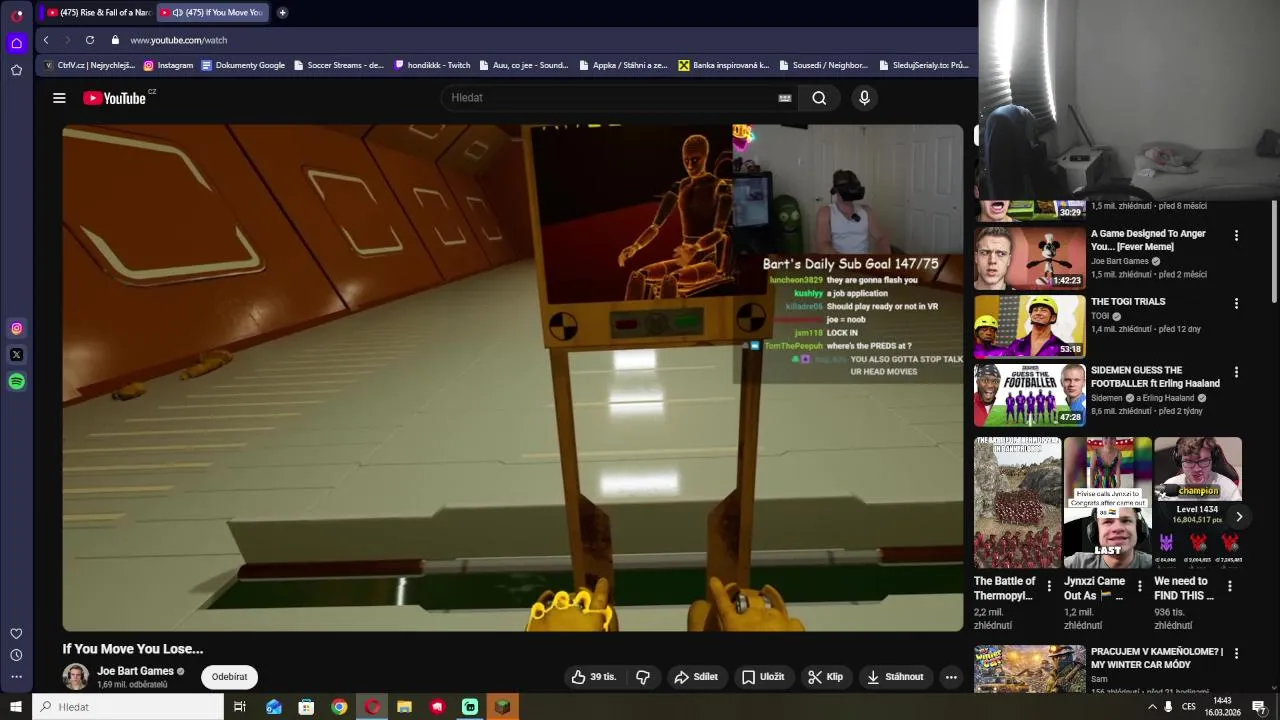Open CtrlV.cz bookmark
1280x720 pixels.
coord(89,65)
